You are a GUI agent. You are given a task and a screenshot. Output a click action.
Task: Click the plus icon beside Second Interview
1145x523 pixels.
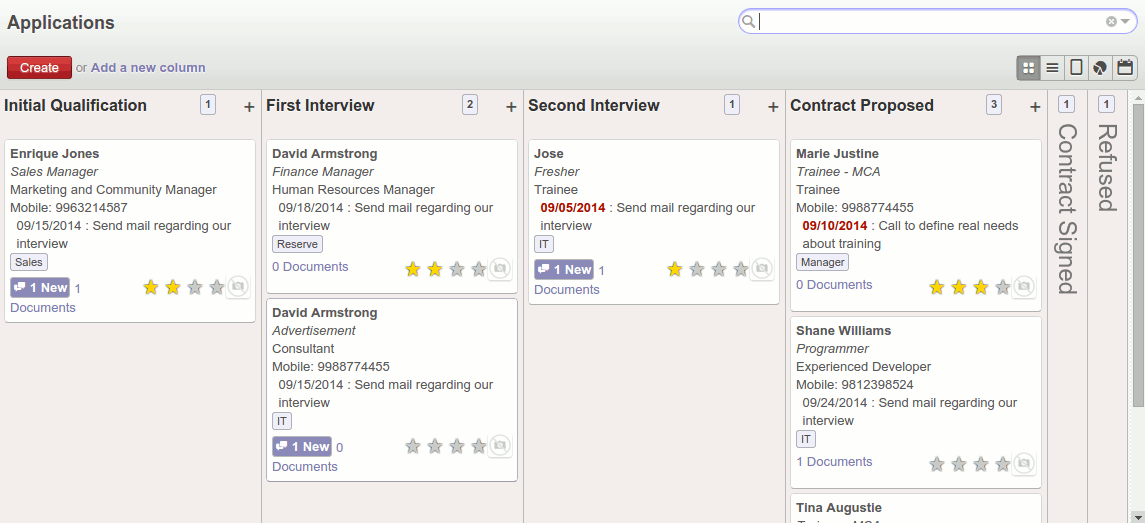[x=773, y=107]
